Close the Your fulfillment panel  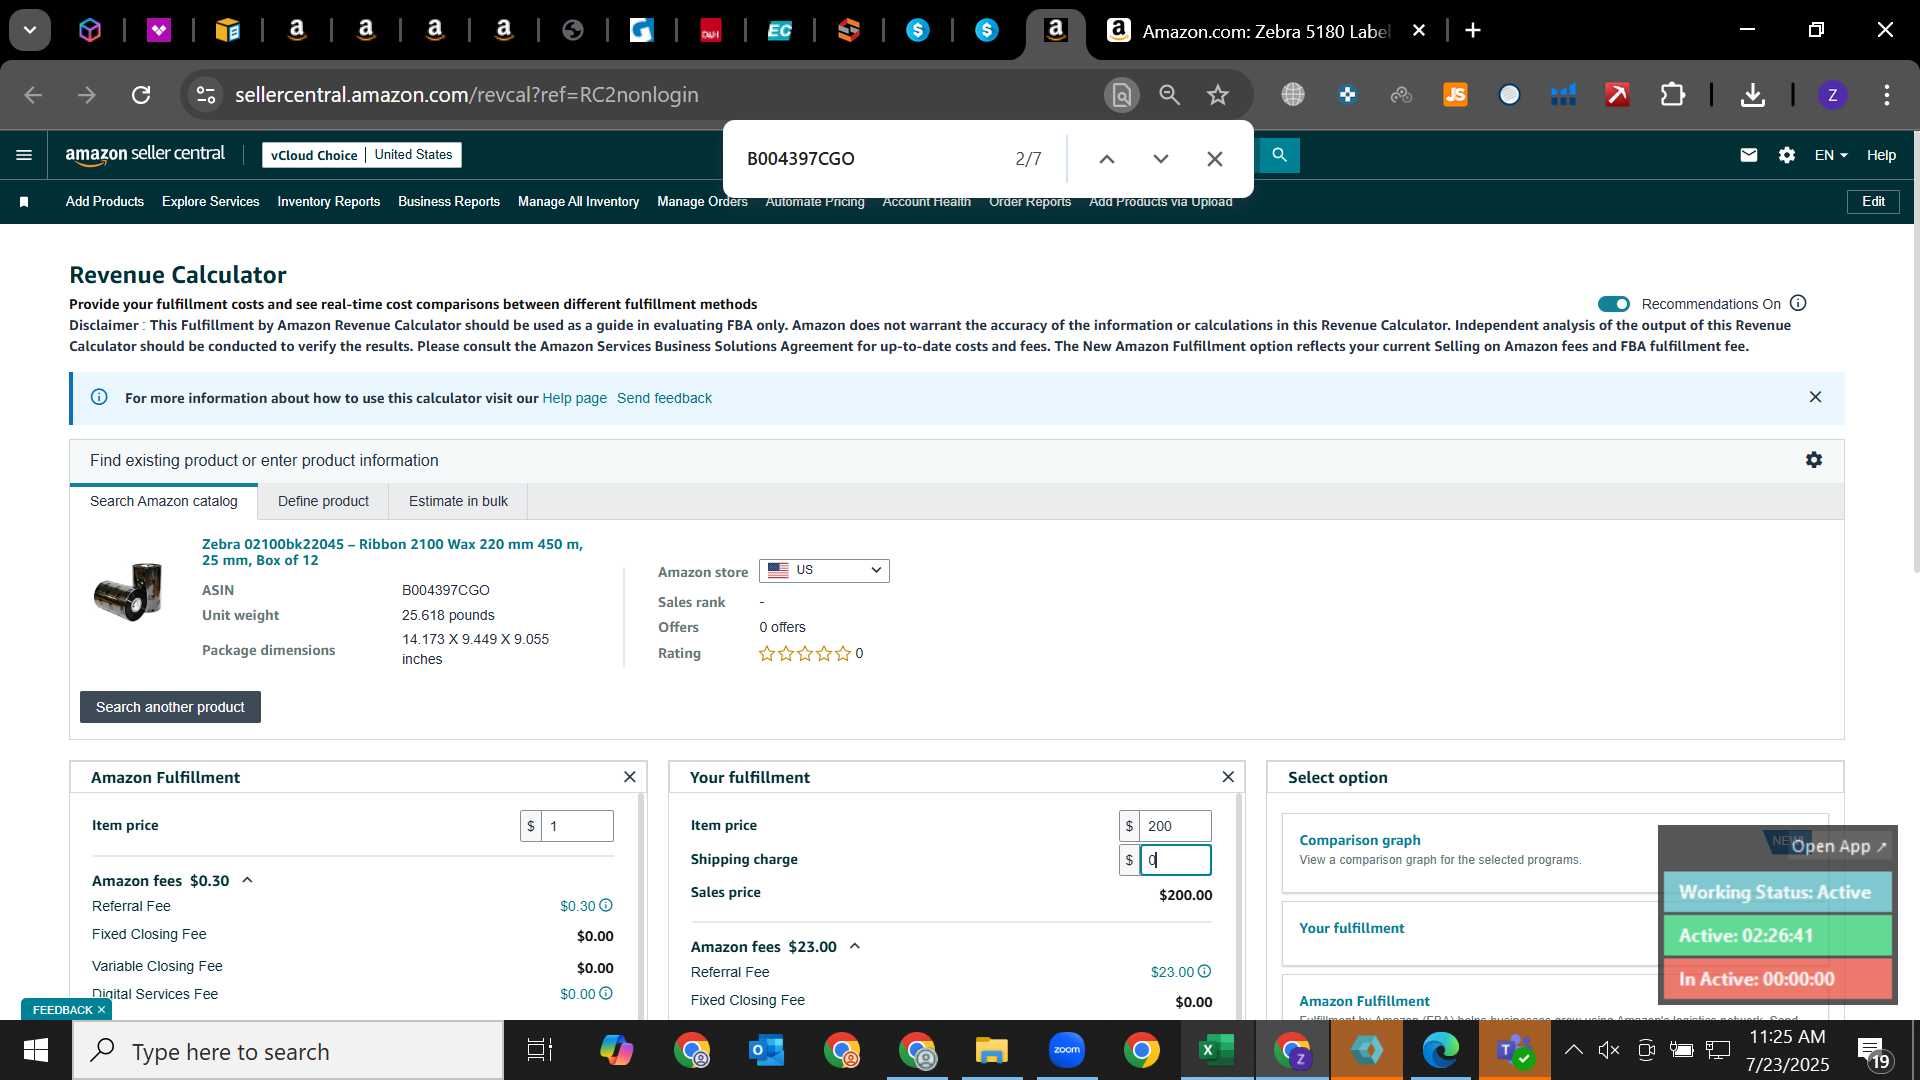click(x=1228, y=777)
